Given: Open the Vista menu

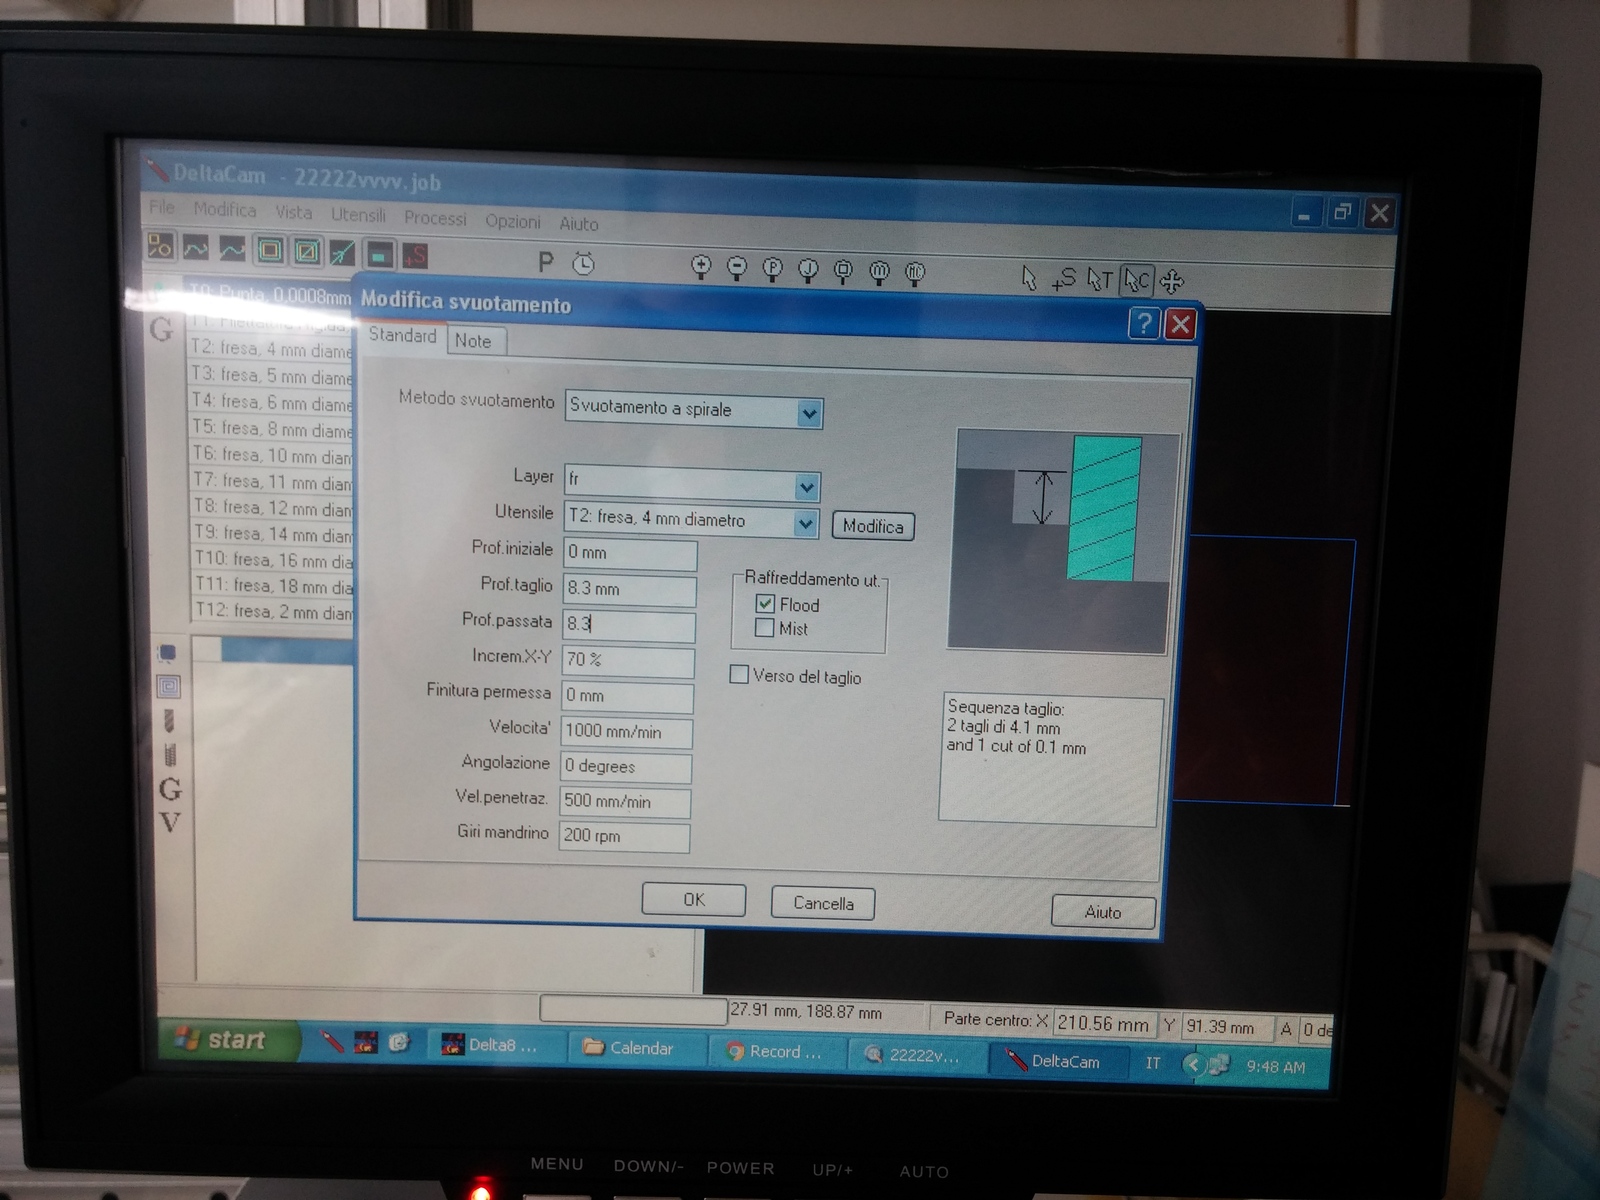Looking at the screenshot, I should point(294,212).
